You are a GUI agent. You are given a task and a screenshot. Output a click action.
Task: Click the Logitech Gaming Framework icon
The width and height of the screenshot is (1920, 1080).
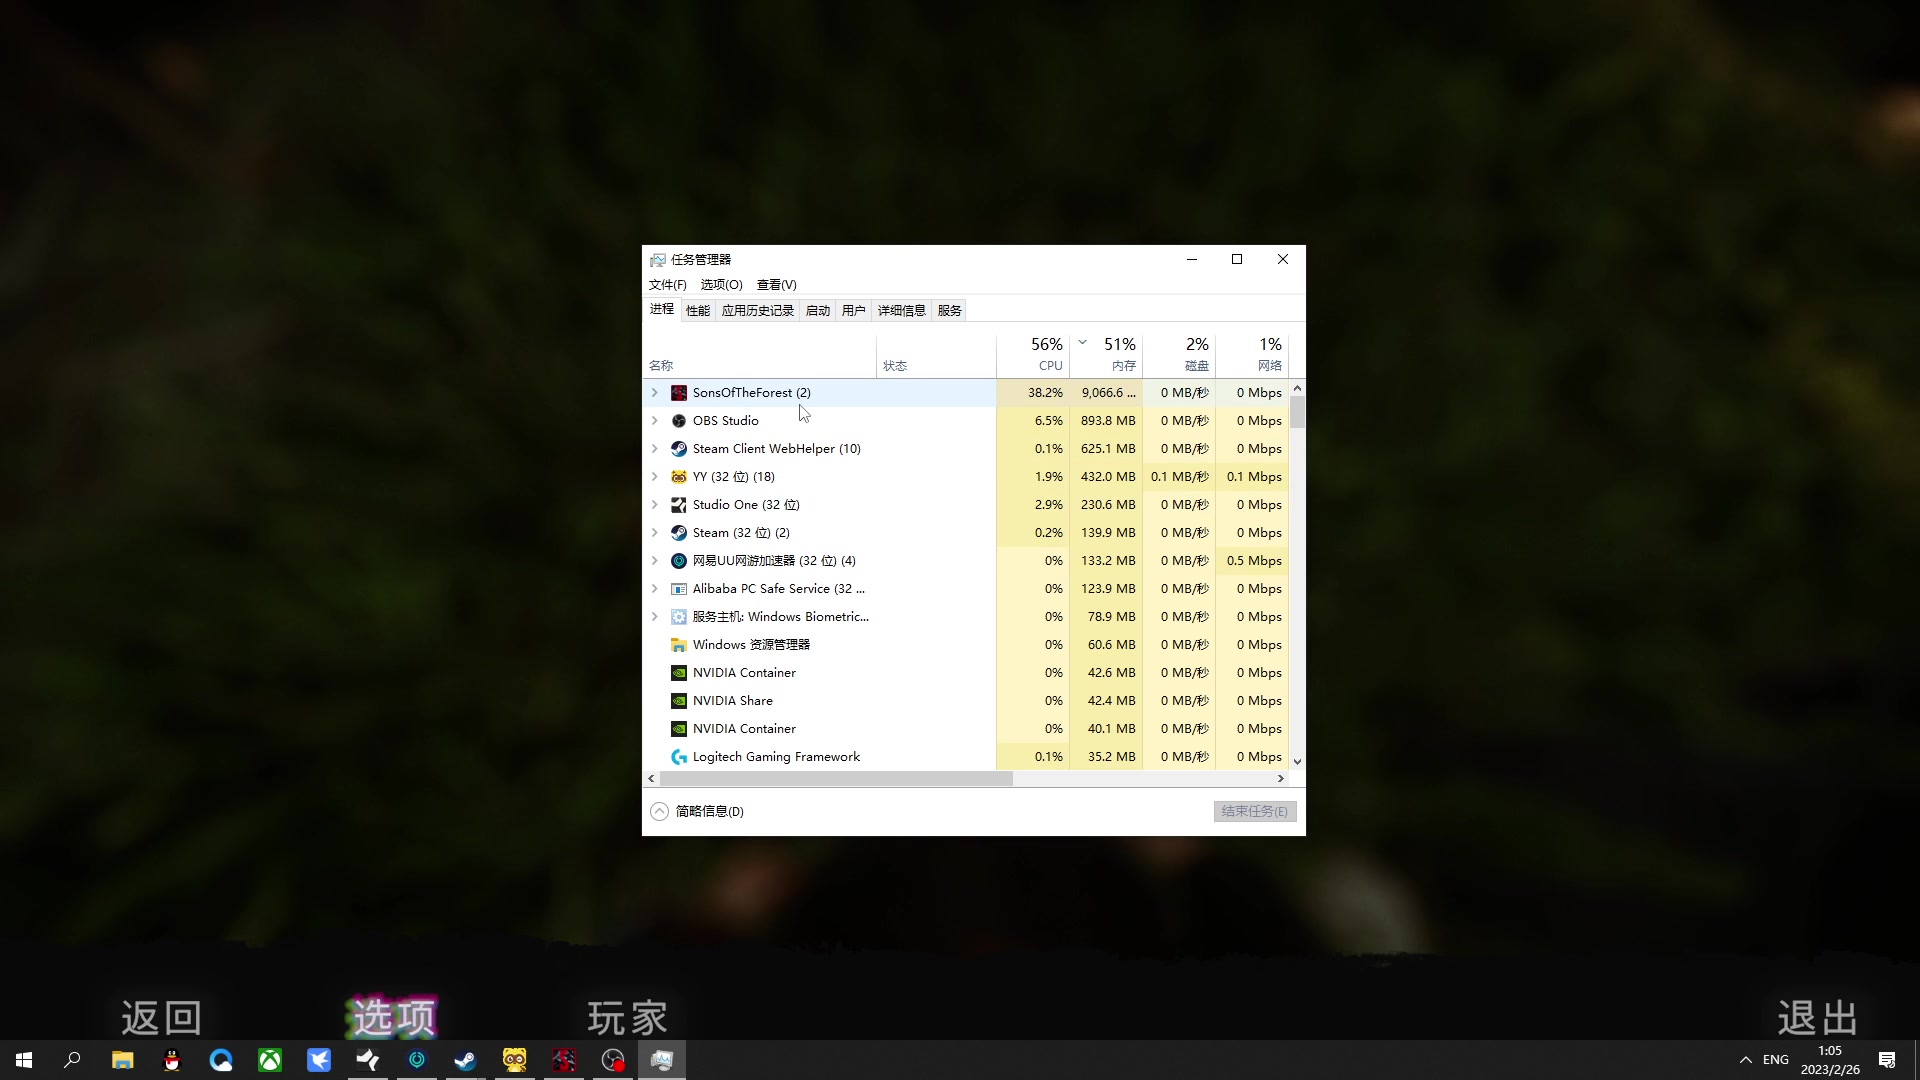679,757
